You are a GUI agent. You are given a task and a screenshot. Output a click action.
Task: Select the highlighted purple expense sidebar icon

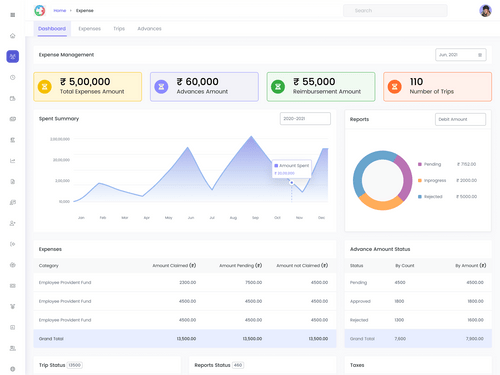tap(13, 56)
